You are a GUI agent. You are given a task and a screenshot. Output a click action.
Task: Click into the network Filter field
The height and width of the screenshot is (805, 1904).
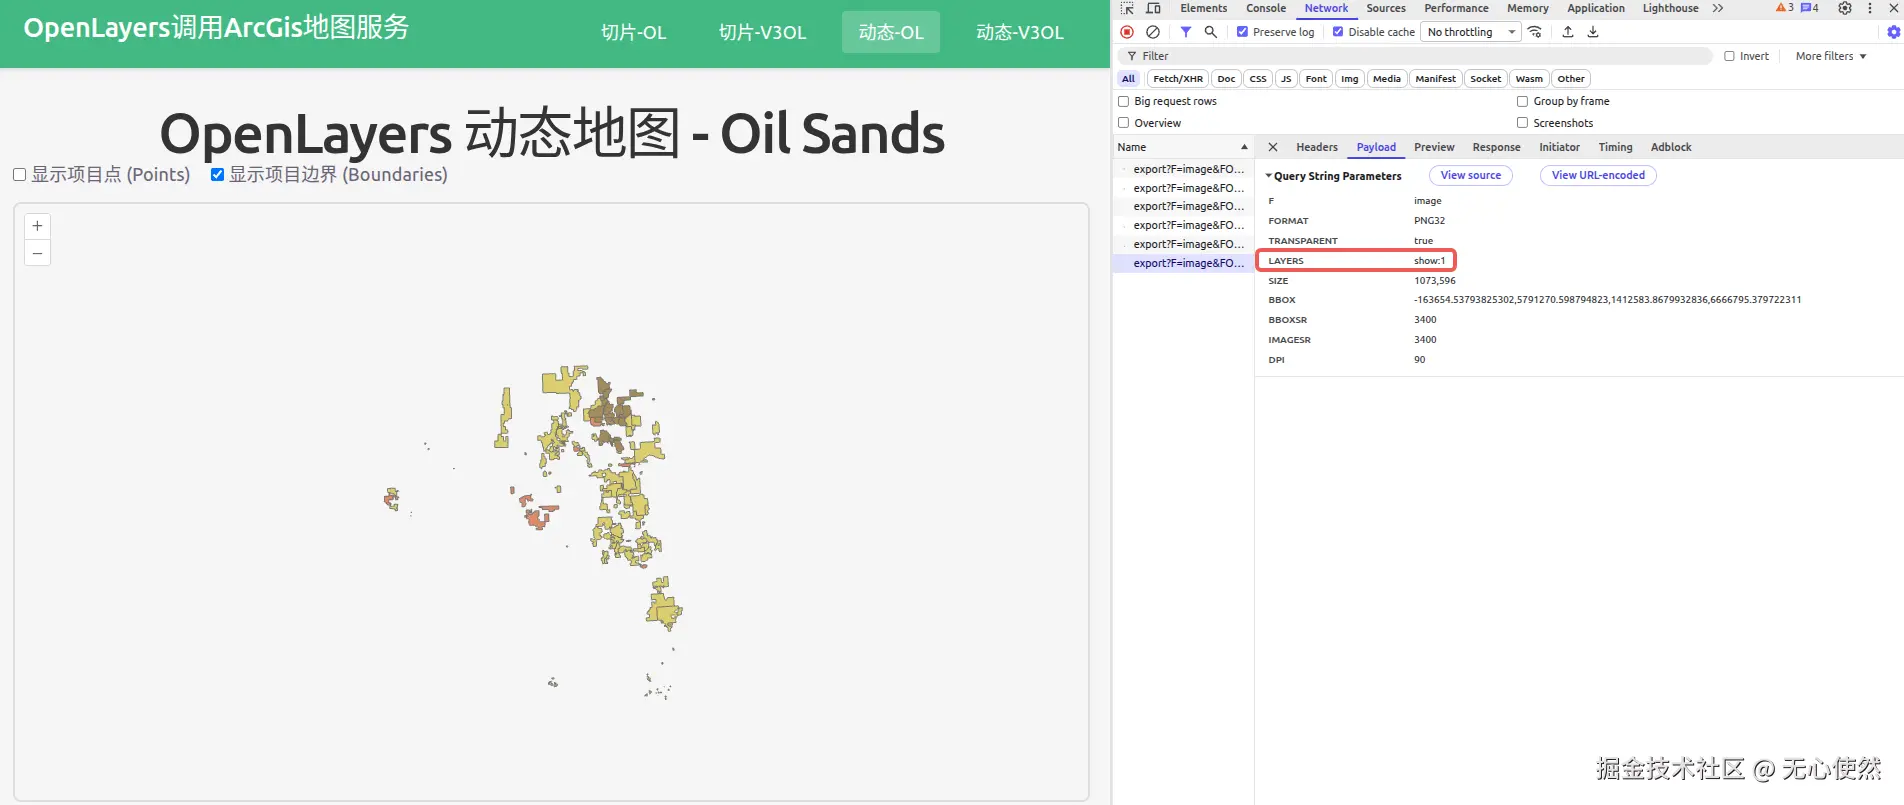pyautogui.click(x=1415, y=56)
